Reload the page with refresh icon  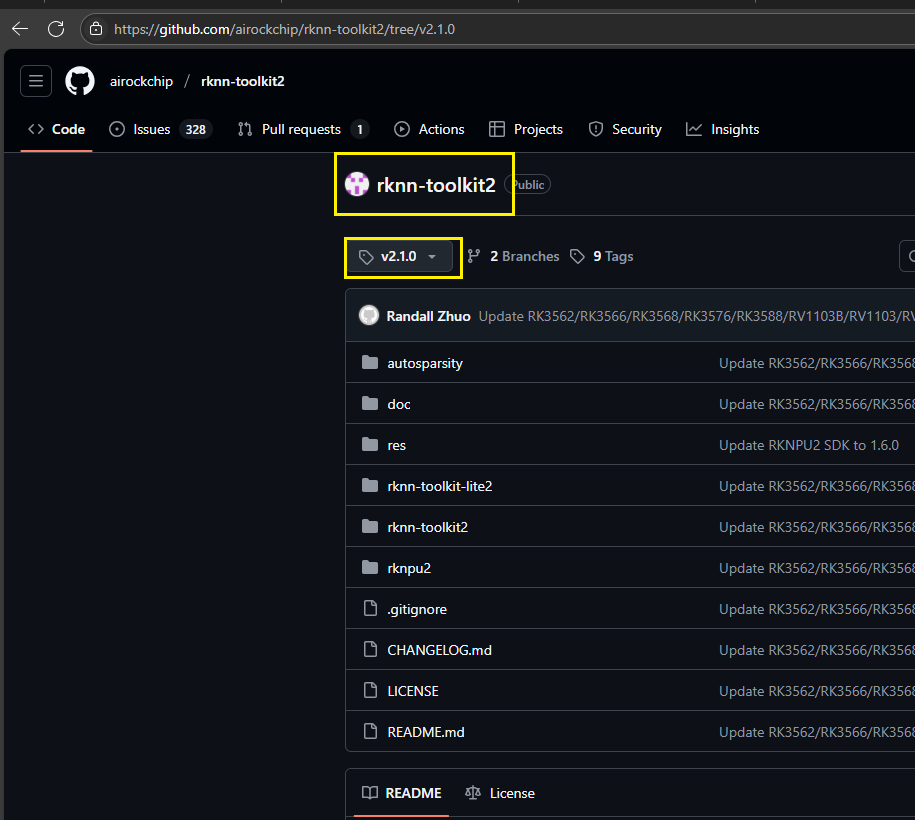pos(56,29)
